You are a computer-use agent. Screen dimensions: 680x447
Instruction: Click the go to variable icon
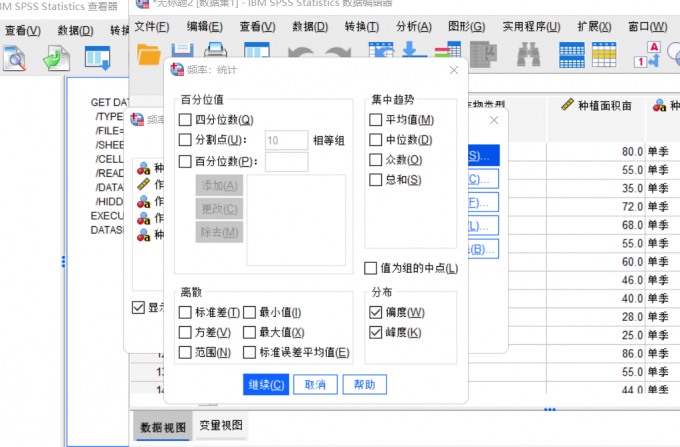pyautogui.click(x=414, y=50)
